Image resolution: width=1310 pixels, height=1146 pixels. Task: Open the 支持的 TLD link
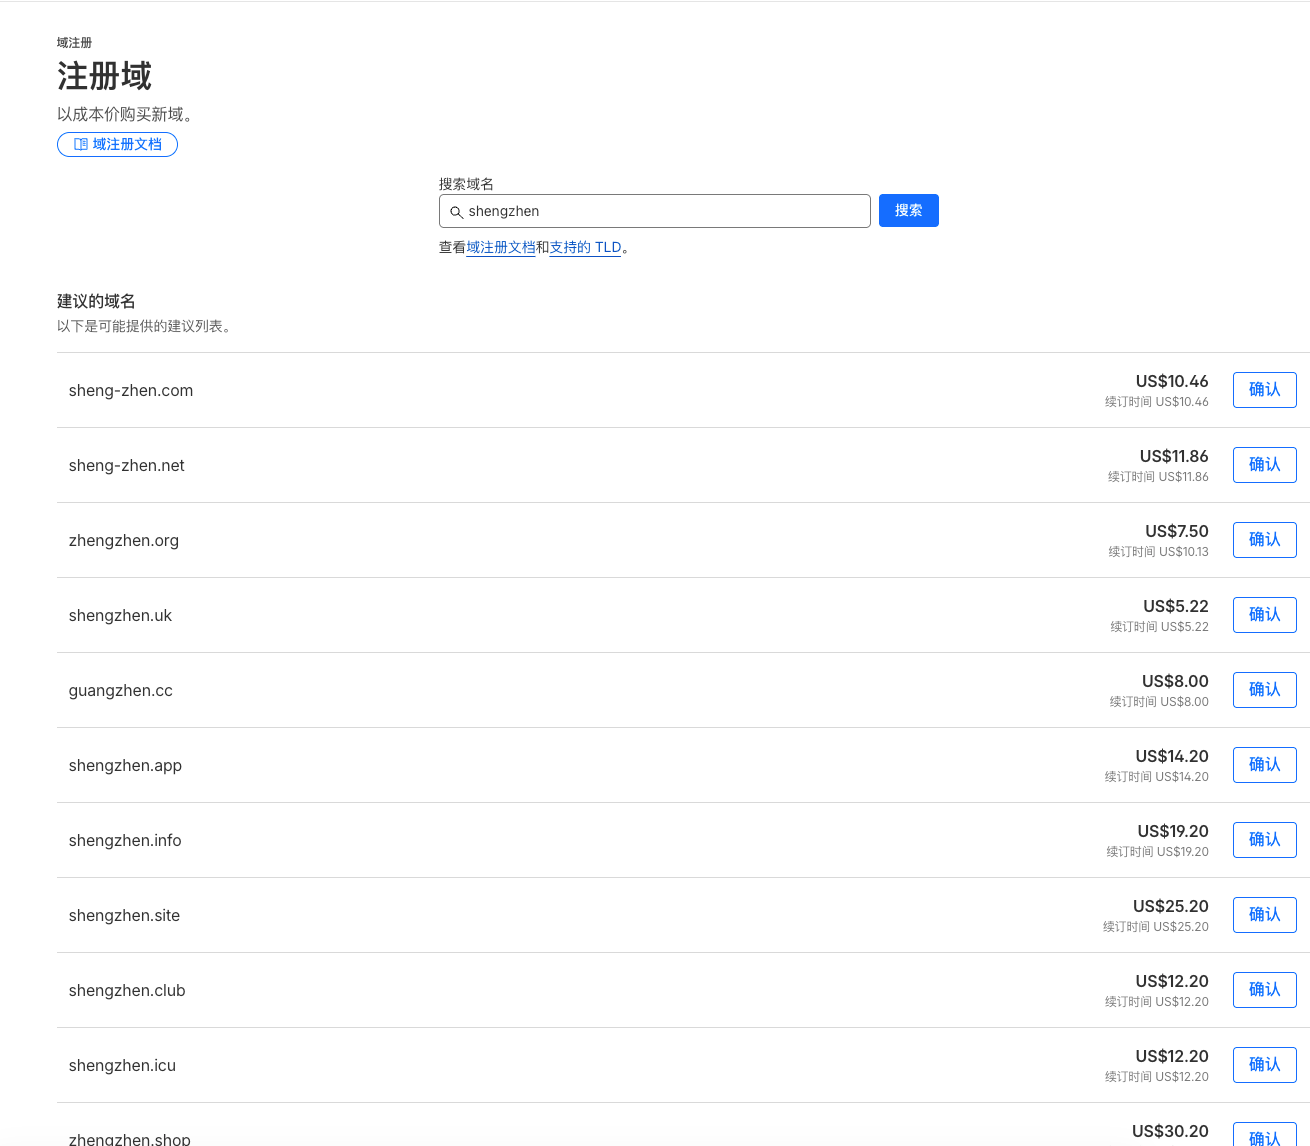[x=585, y=247]
